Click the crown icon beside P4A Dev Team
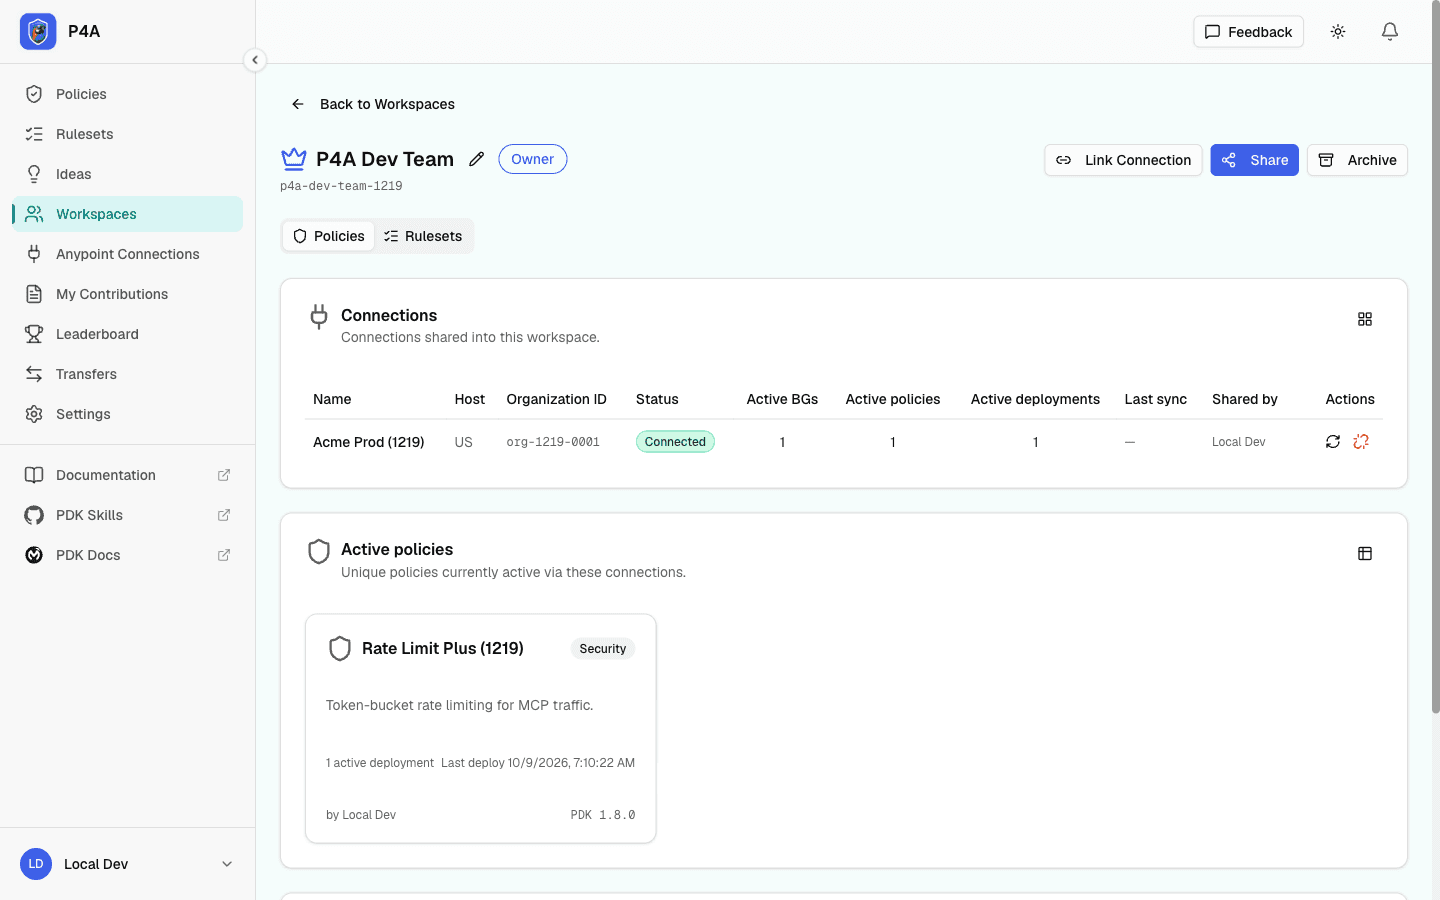 click(x=294, y=159)
